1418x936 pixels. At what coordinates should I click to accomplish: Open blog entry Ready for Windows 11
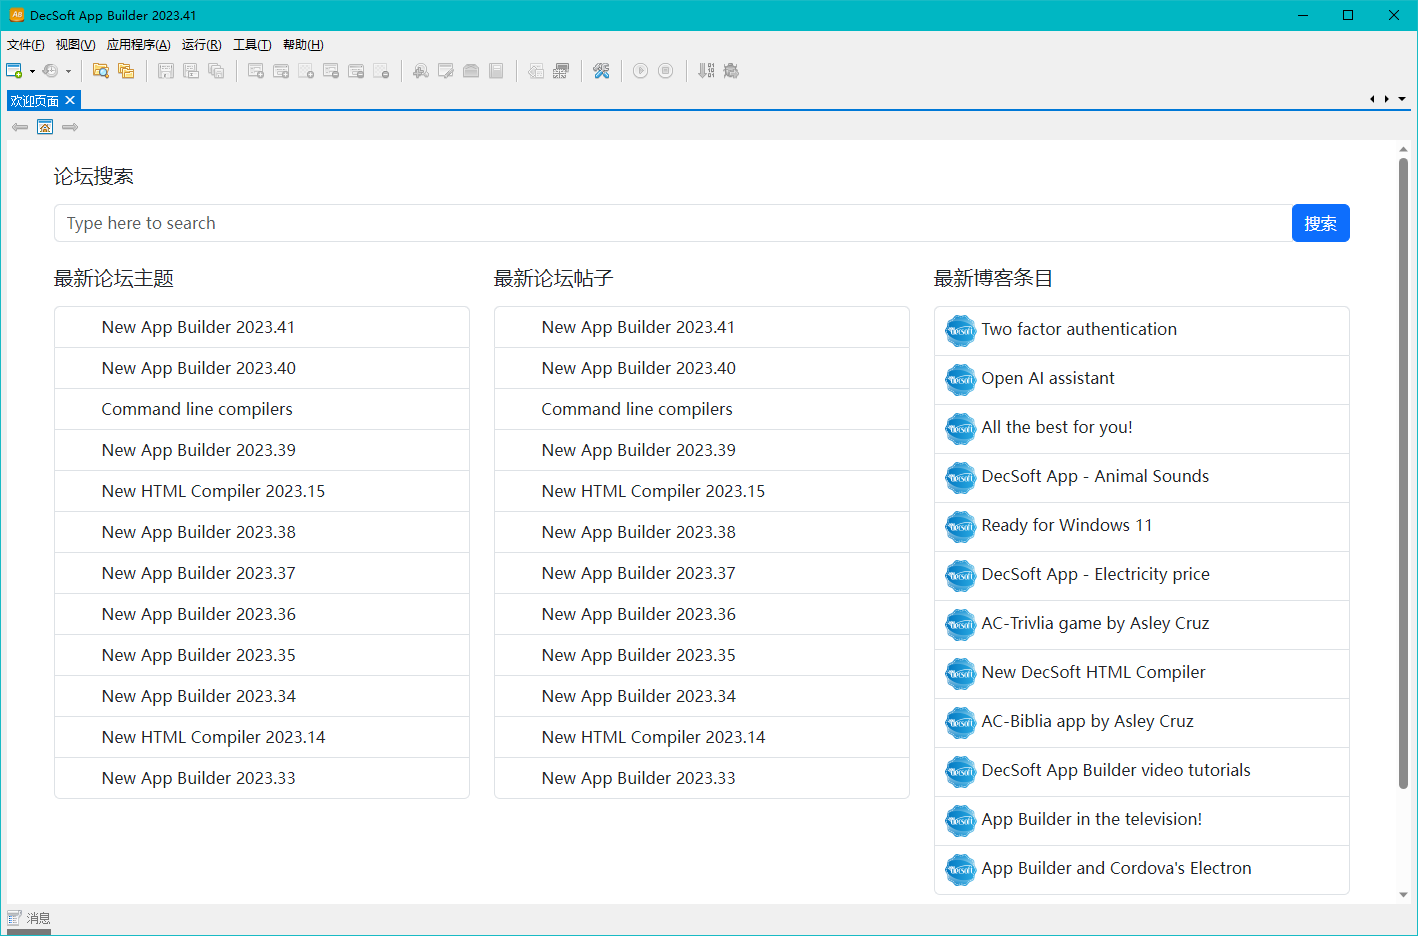pyautogui.click(x=1142, y=526)
